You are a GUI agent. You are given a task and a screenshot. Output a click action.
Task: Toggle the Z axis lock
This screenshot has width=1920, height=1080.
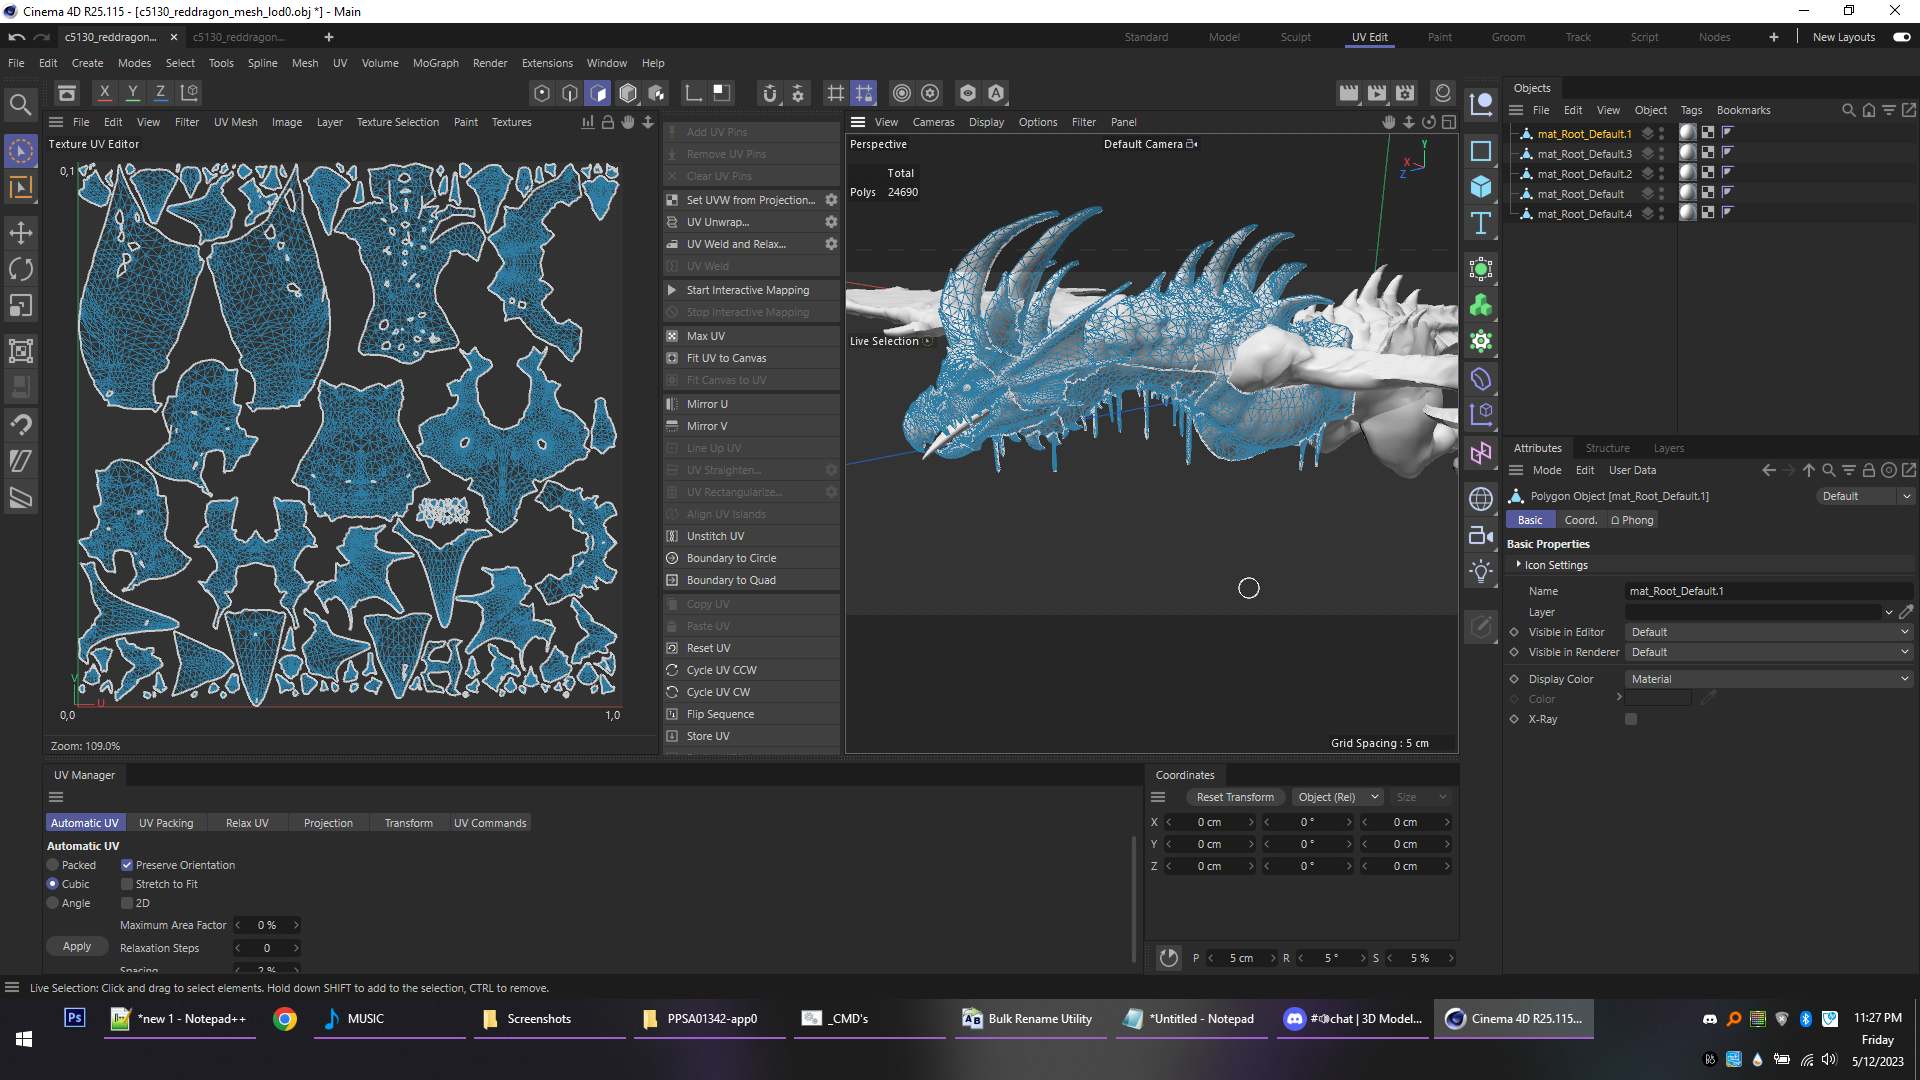tap(160, 93)
